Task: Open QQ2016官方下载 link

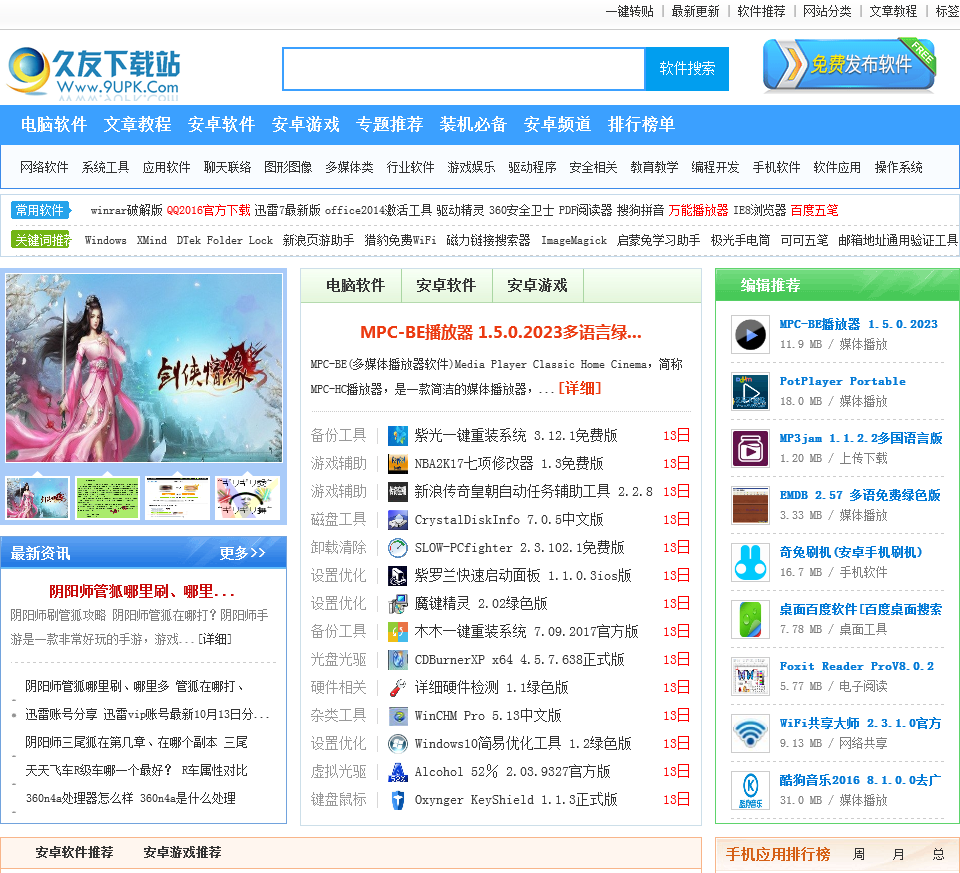Action: (x=209, y=211)
